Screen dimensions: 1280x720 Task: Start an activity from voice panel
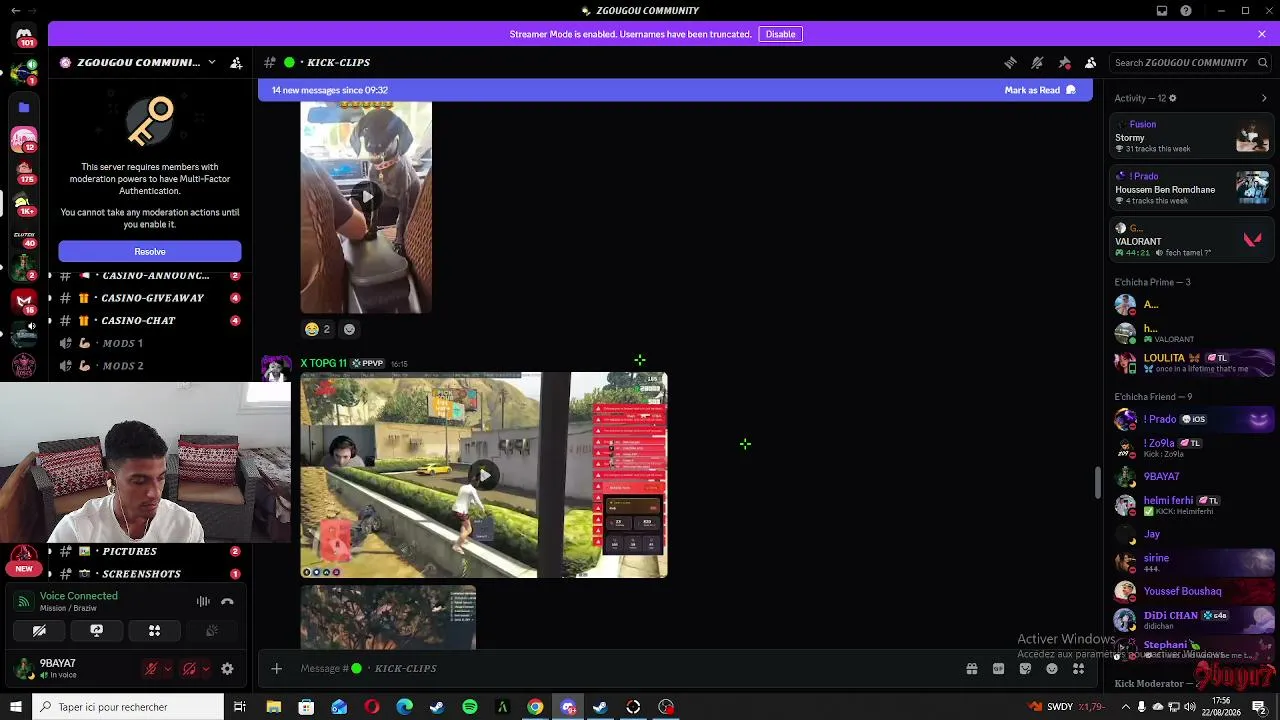point(154,631)
